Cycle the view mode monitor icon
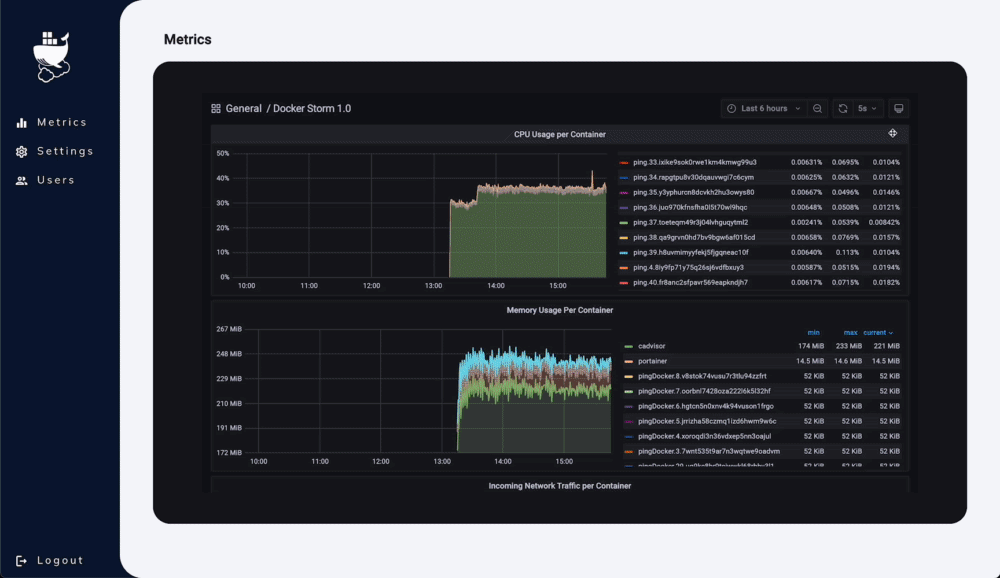1000x578 pixels. coord(898,108)
